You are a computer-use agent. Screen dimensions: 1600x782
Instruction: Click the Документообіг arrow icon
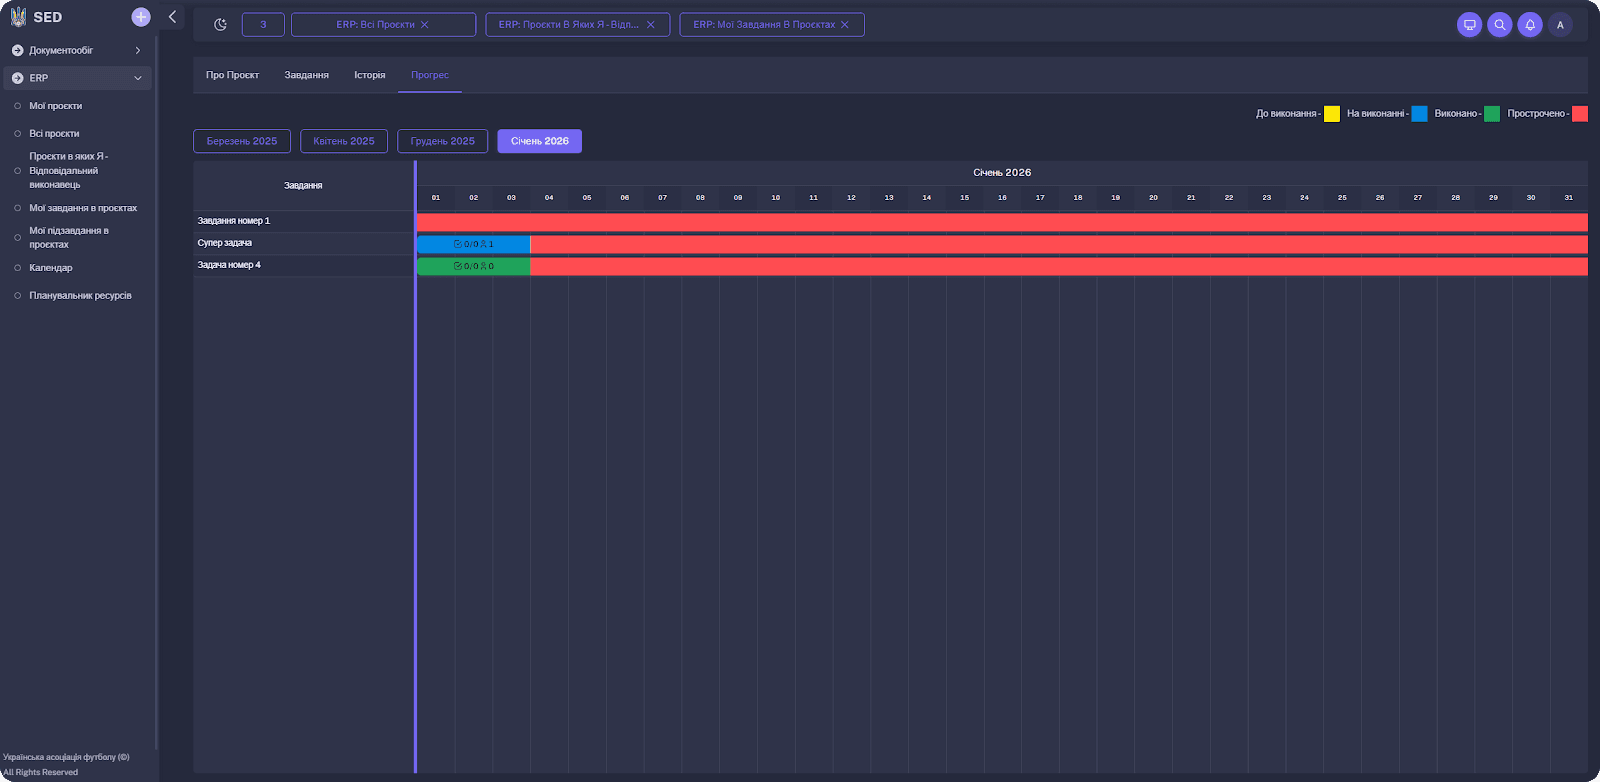[17, 50]
